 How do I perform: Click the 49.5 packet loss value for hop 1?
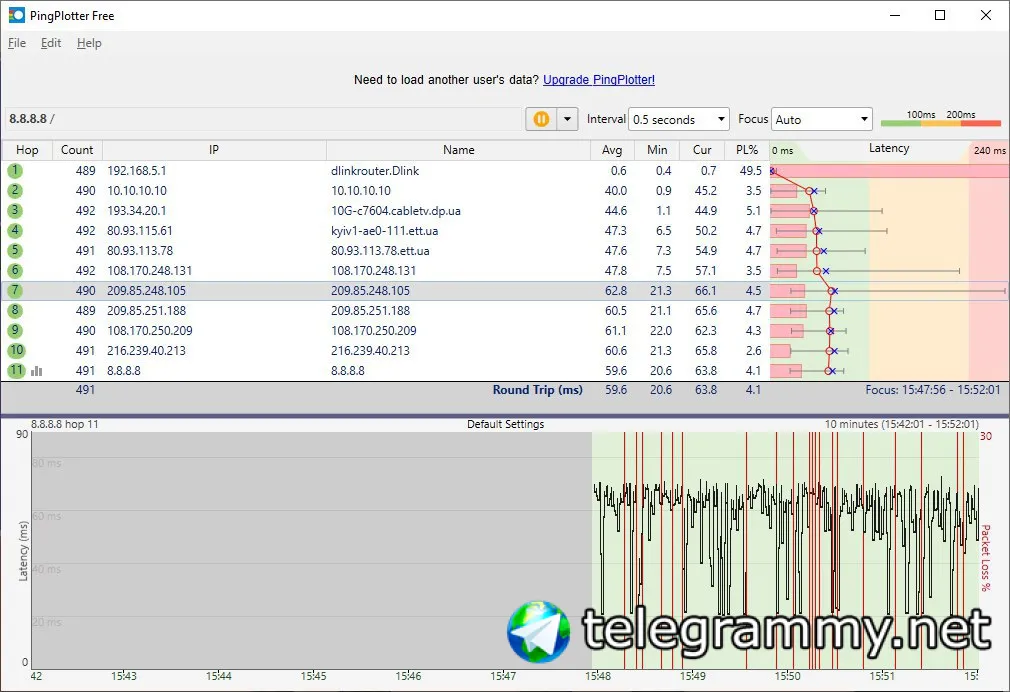click(750, 171)
